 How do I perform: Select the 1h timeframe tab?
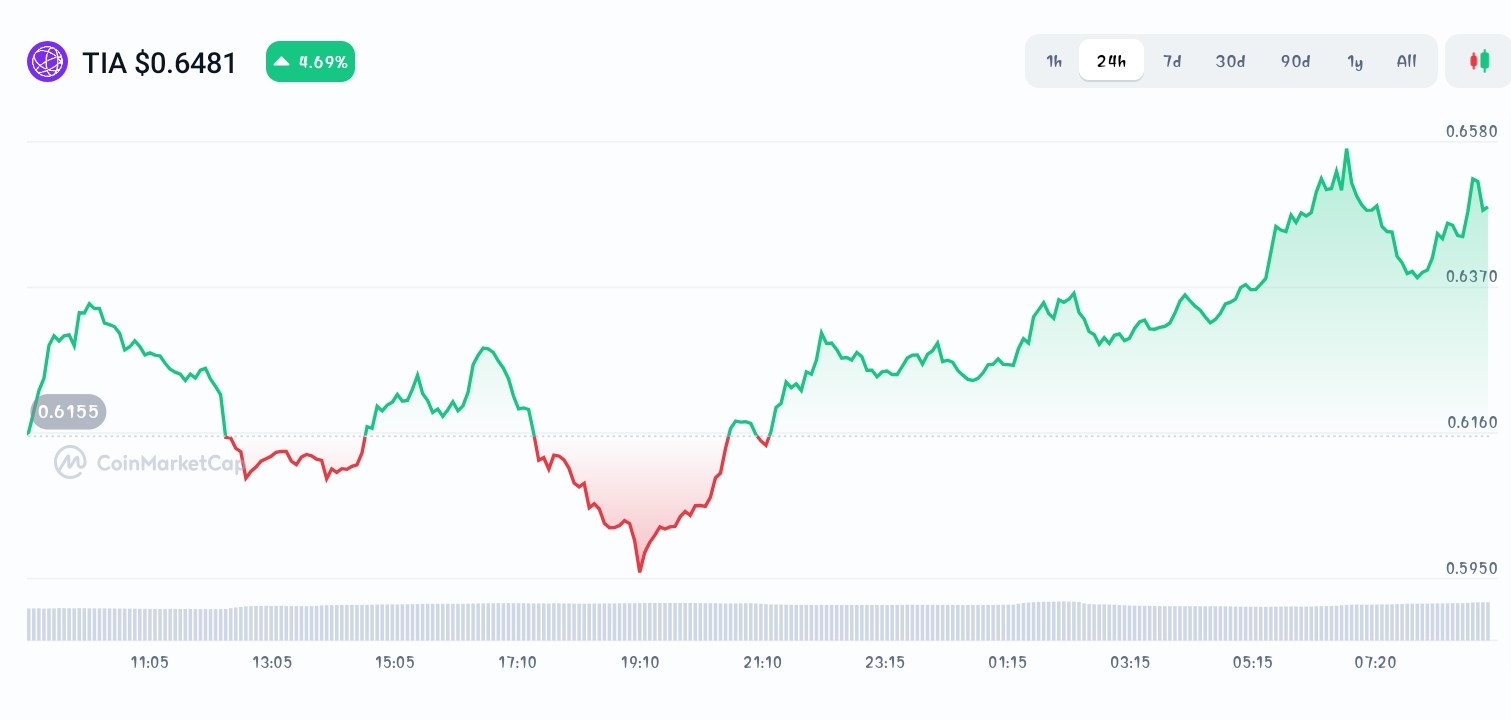pos(1054,61)
